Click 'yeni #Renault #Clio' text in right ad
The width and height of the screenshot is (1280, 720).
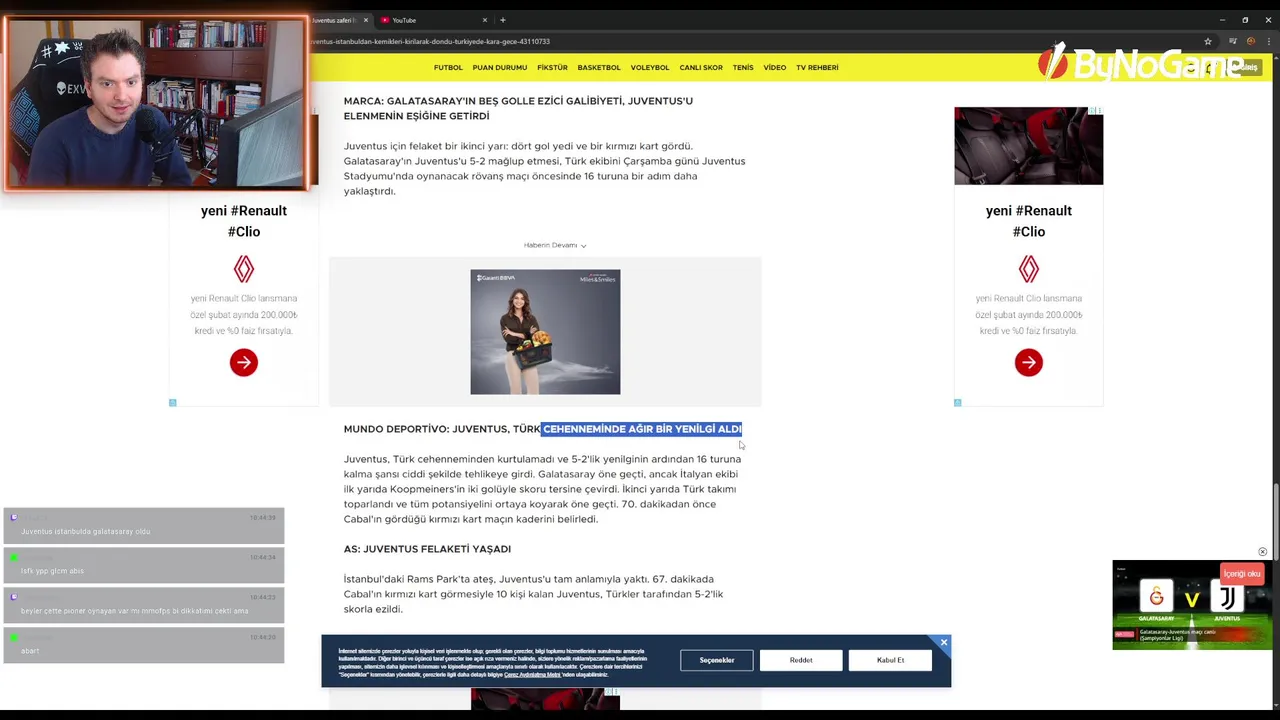1029,221
